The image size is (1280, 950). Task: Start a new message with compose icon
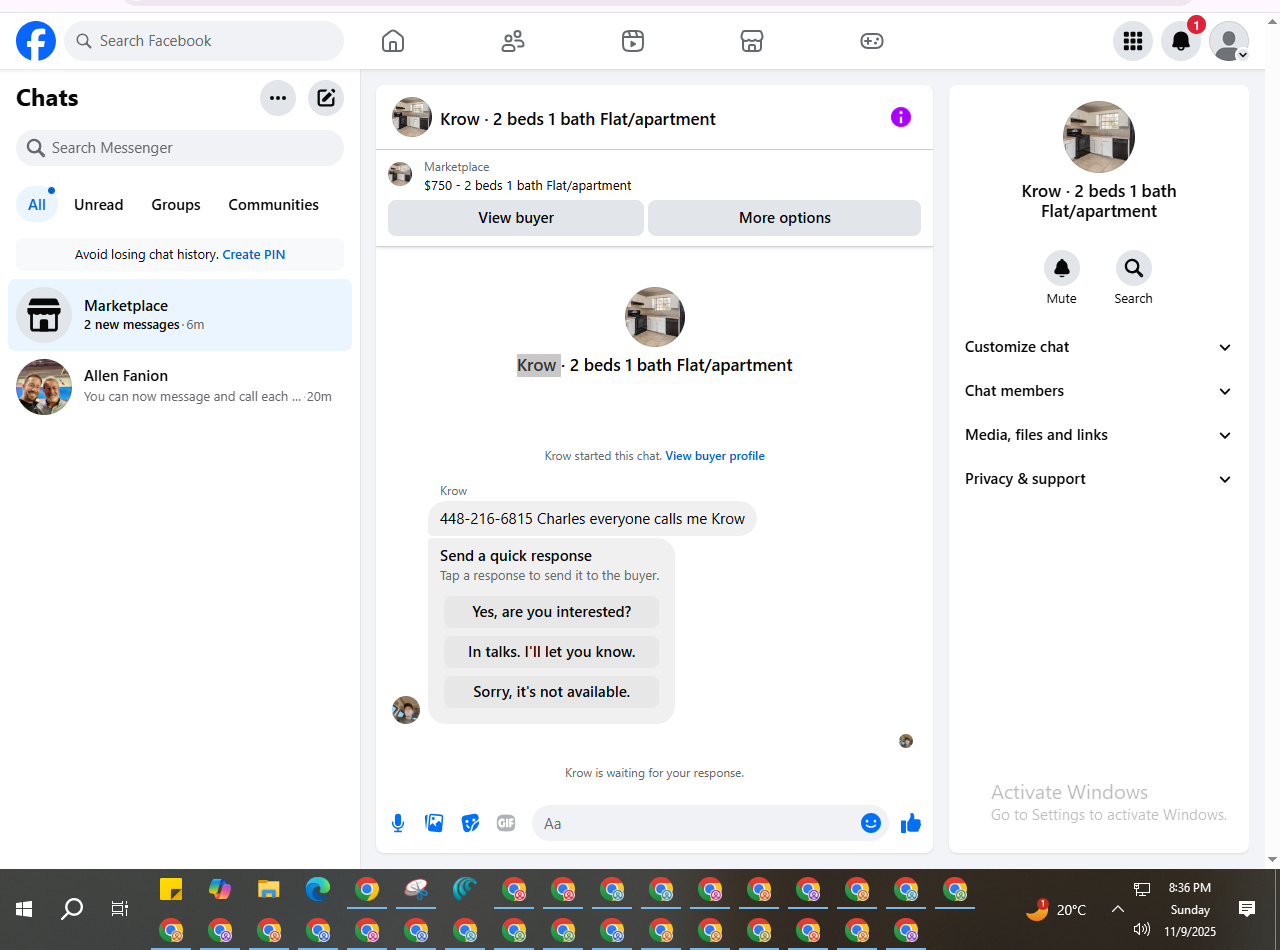coord(326,98)
